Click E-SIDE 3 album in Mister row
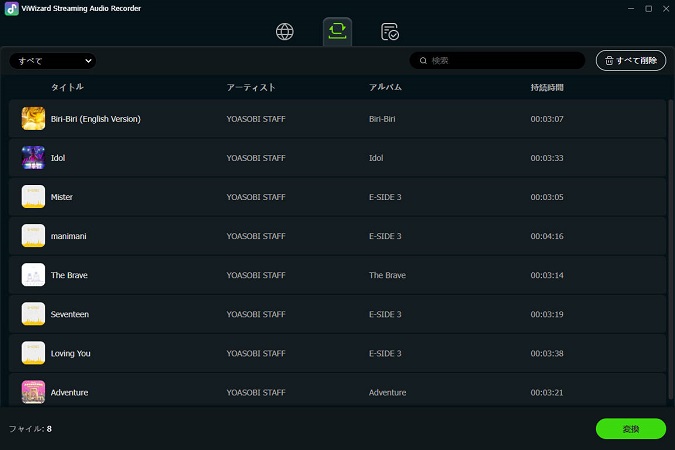 [x=385, y=197]
